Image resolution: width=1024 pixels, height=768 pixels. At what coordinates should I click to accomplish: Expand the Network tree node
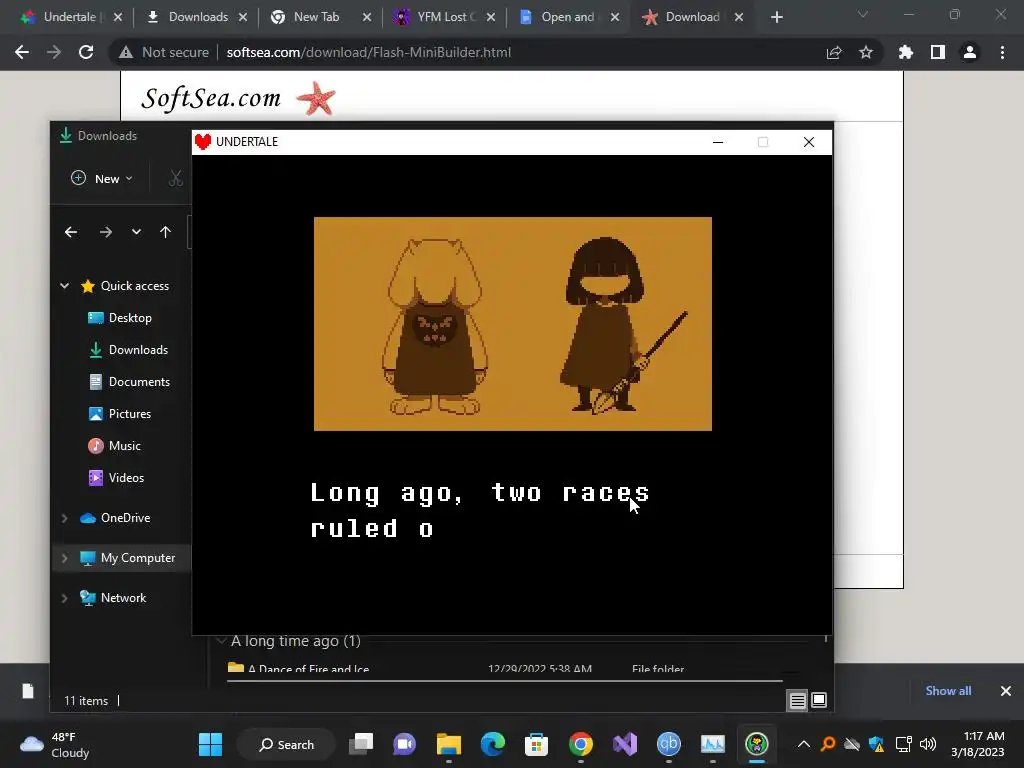click(x=65, y=598)
